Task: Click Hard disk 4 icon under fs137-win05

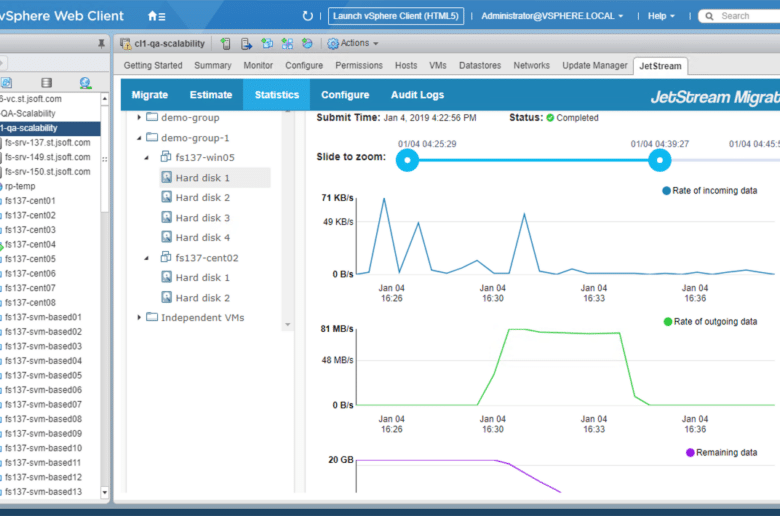Action: tap(167, 237)
